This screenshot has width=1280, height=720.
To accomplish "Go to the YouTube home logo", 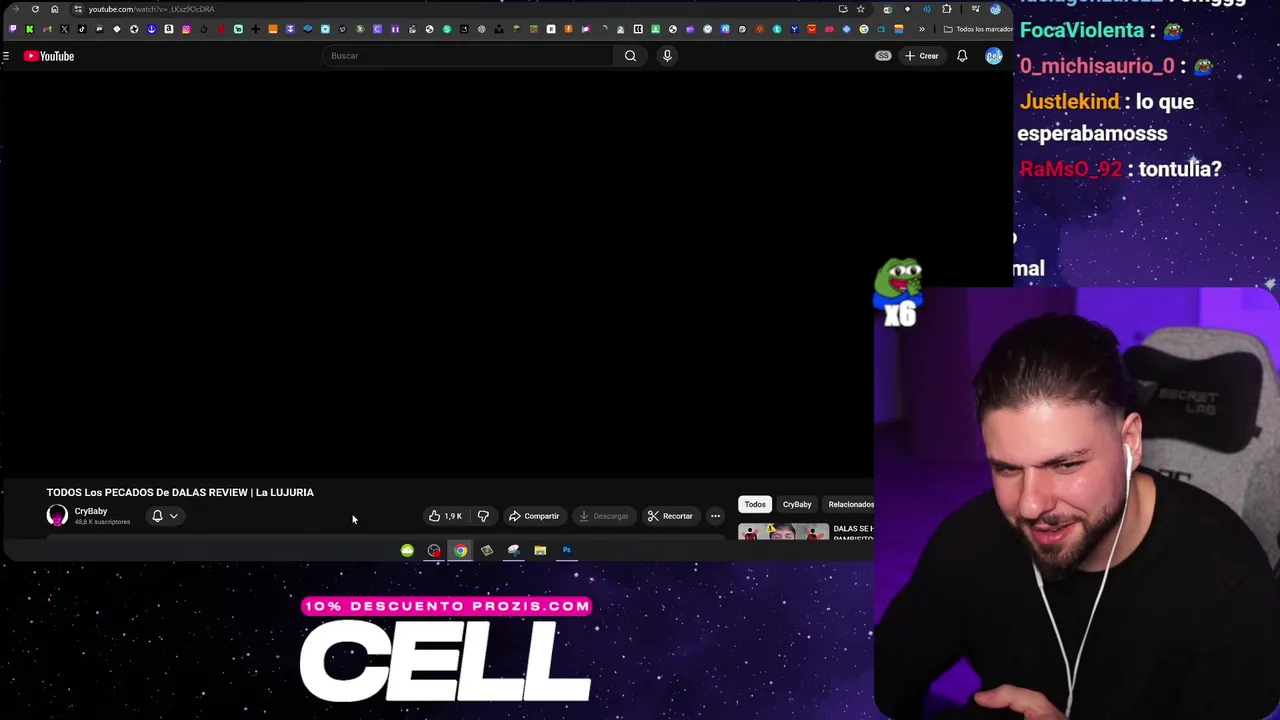I will 49,56.
